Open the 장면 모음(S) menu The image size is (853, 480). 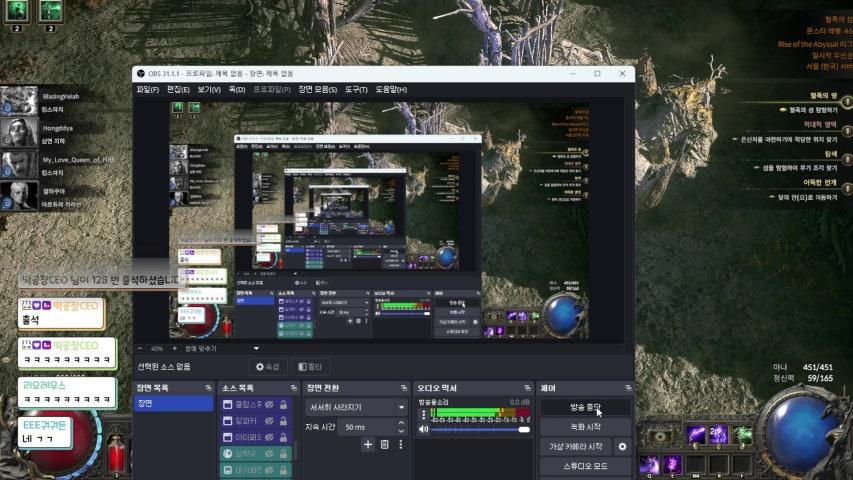coord(318,89)
